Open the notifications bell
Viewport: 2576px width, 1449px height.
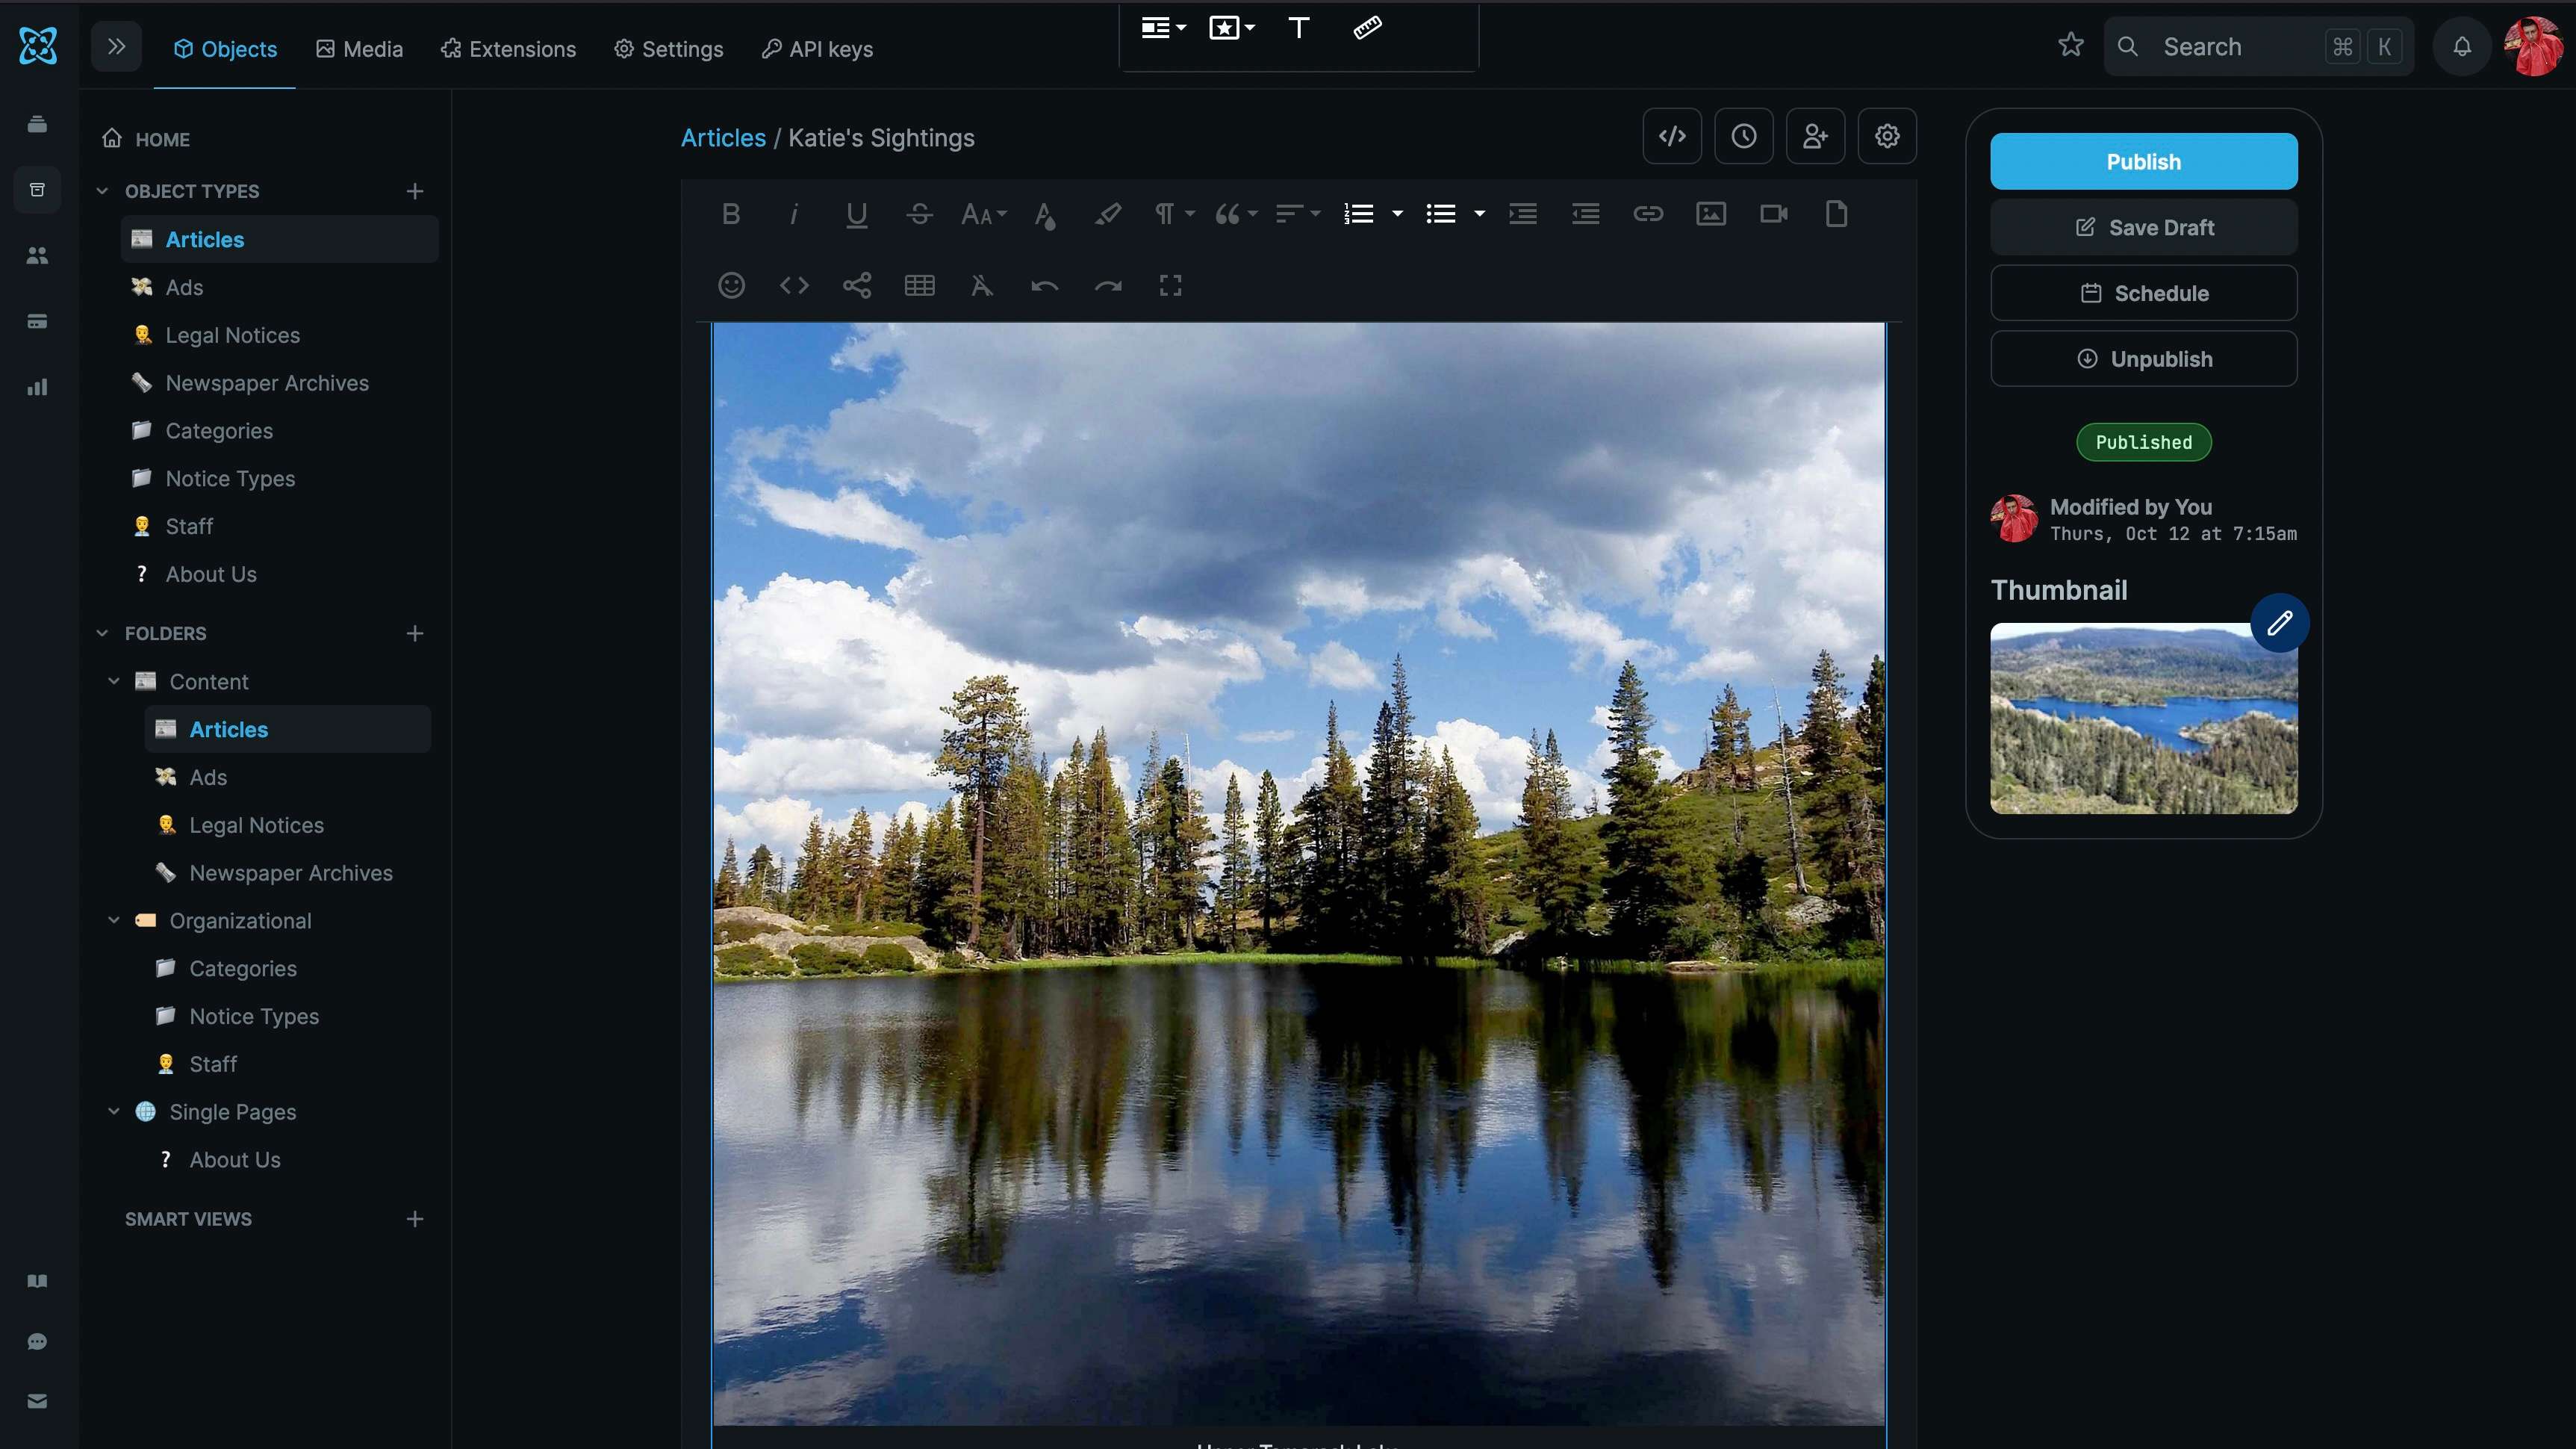tap(2462, 46)
